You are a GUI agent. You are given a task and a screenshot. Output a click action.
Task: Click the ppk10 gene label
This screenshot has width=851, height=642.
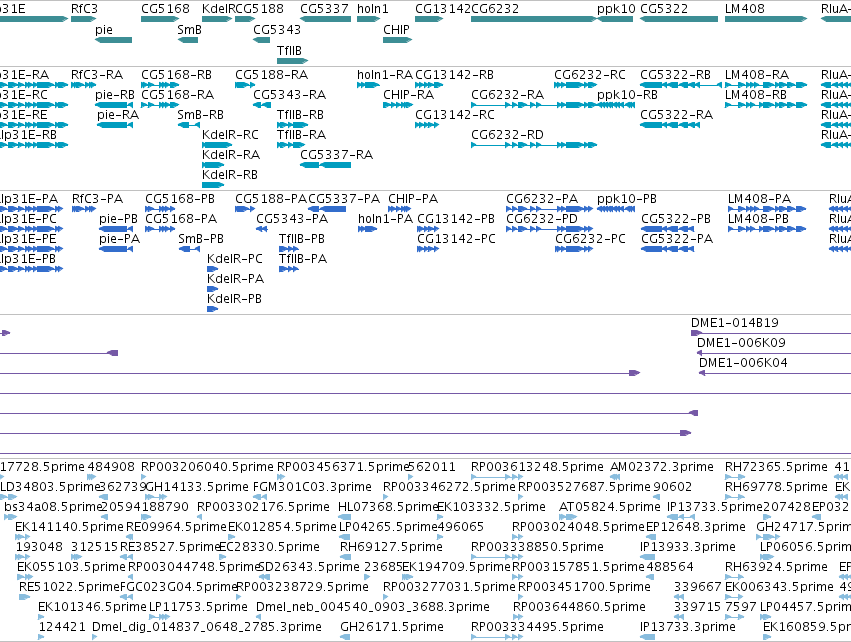tap(616, 9)
